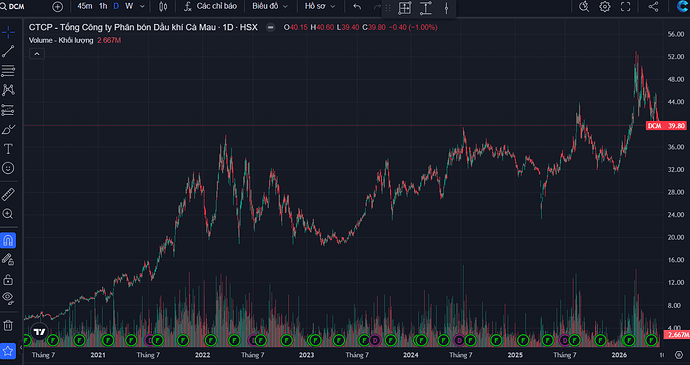
Task: Select the ruler measure tool
Action: (8, 194)
